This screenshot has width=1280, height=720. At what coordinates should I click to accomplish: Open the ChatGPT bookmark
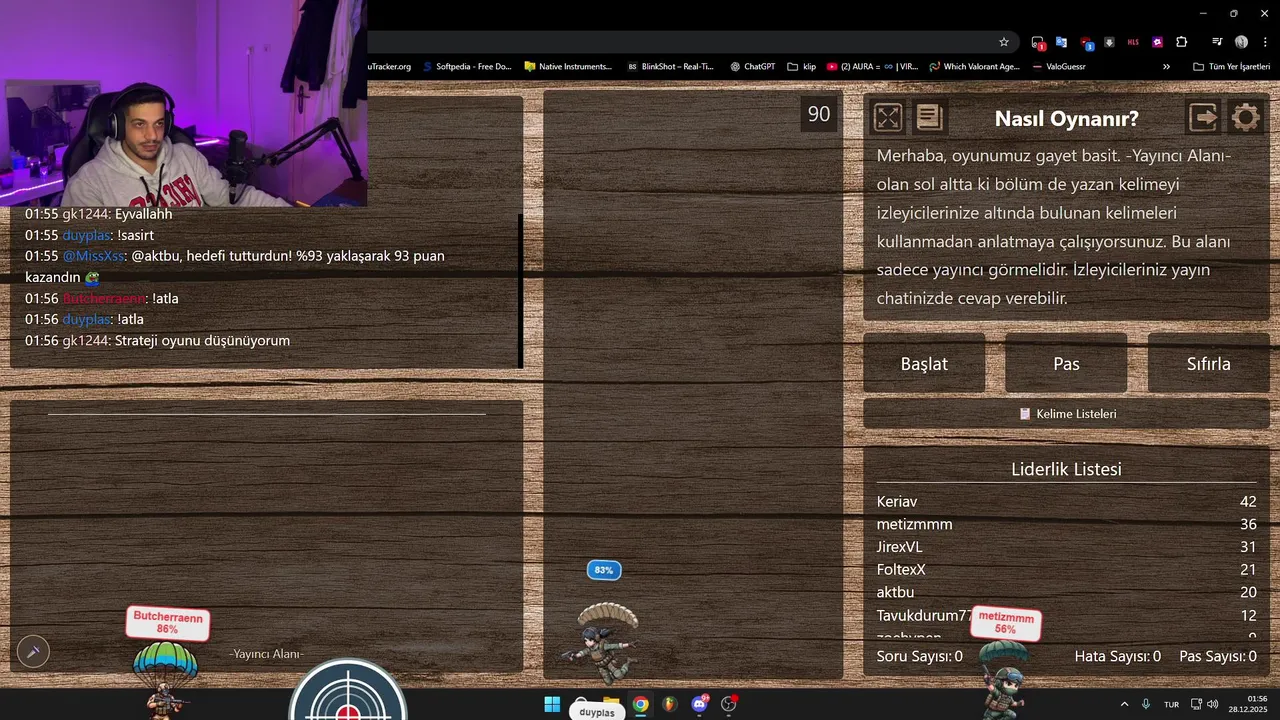(752, 67)
